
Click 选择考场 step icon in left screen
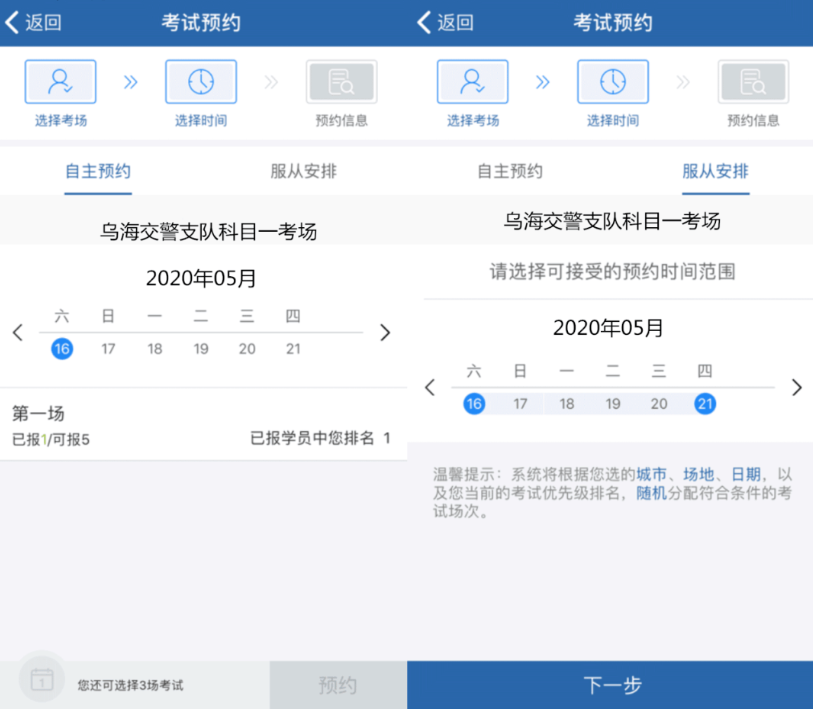coord(60,82)
